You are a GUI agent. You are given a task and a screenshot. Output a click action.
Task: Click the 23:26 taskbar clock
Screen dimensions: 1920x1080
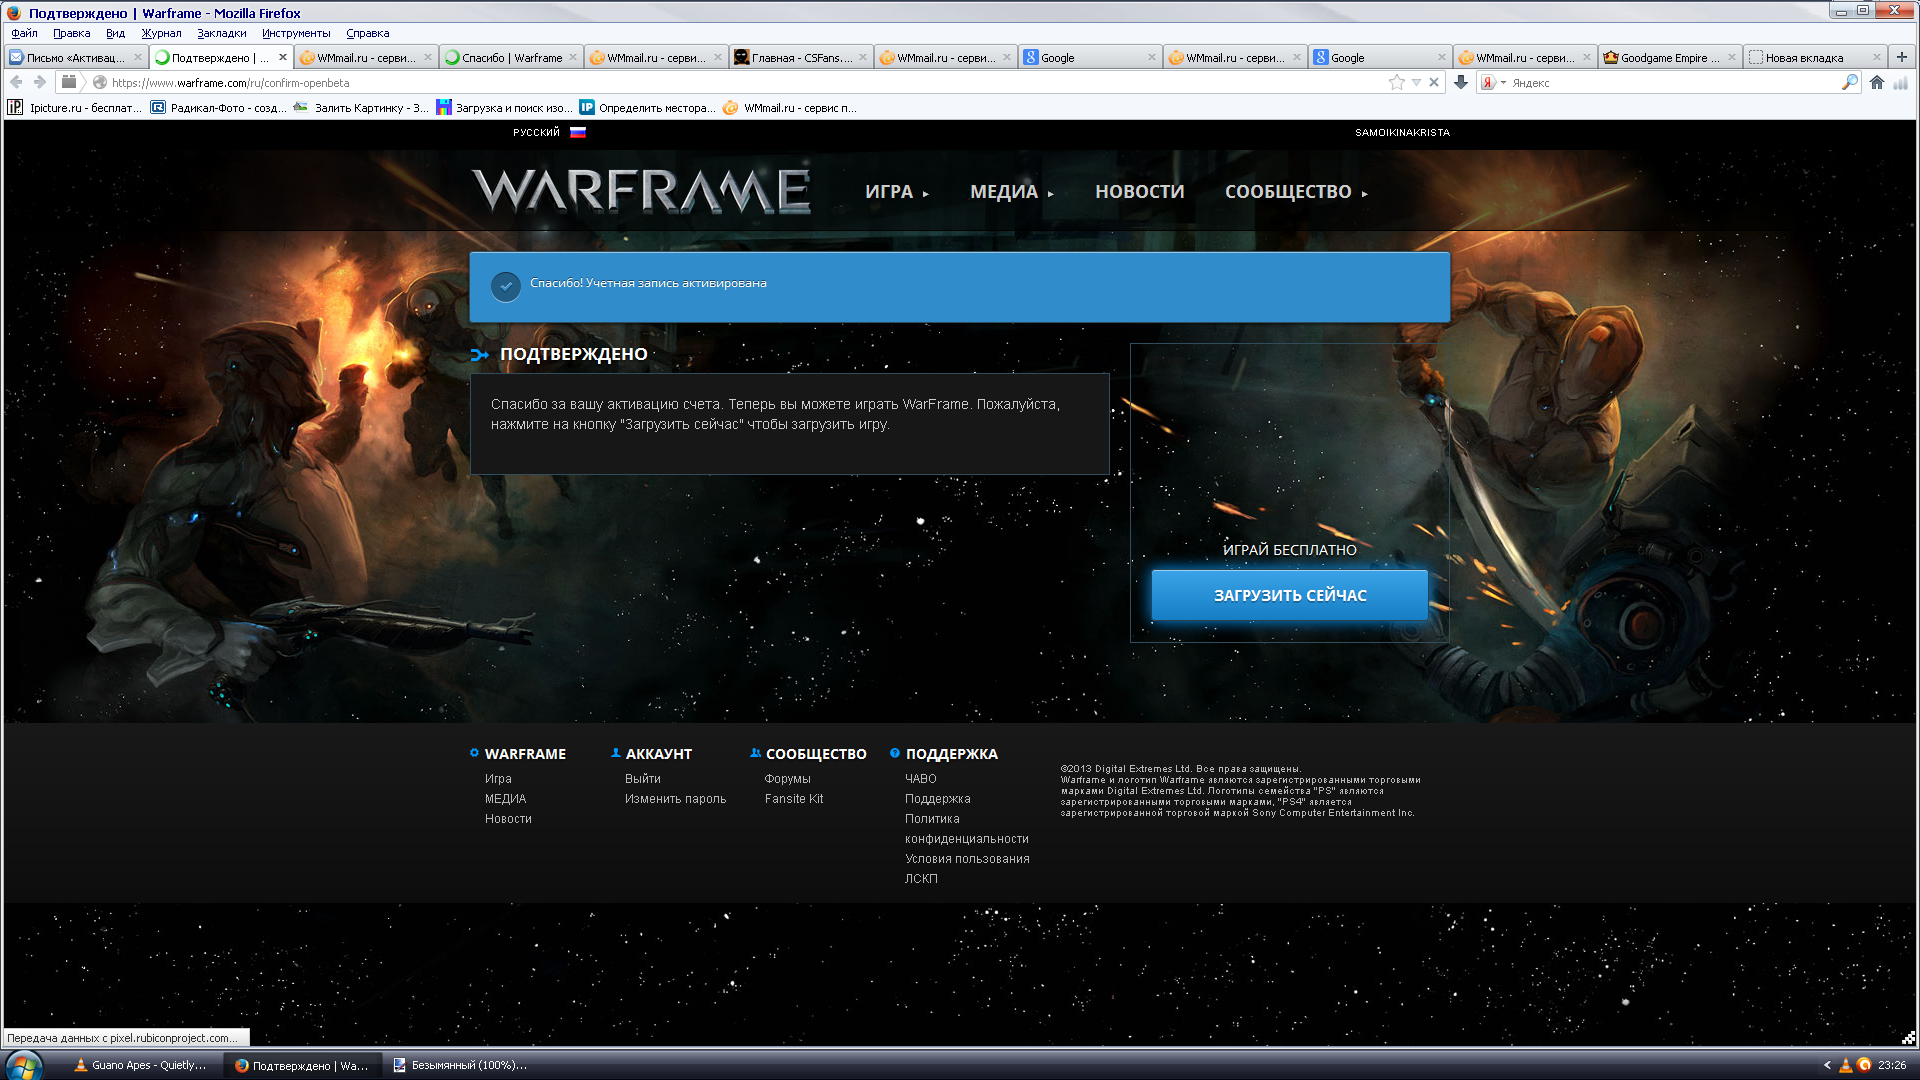[1891, 1065]
